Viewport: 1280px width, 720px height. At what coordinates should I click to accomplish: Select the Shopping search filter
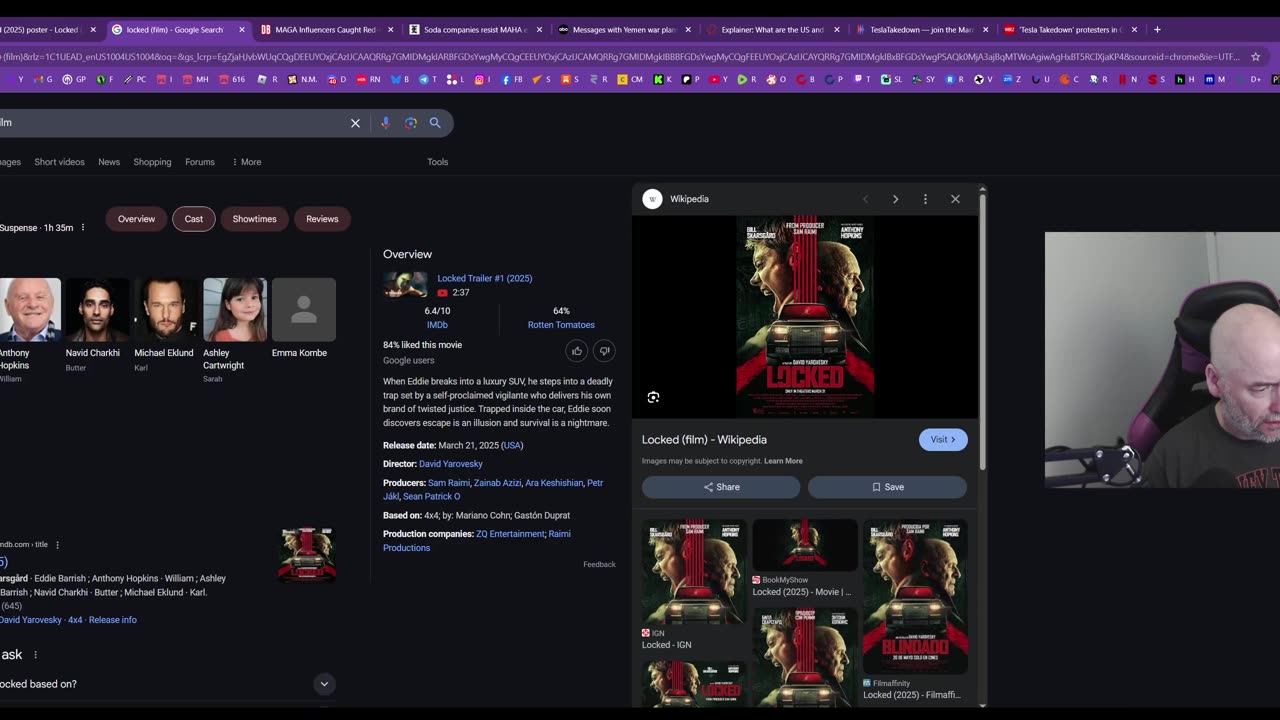tap(152, 162)
